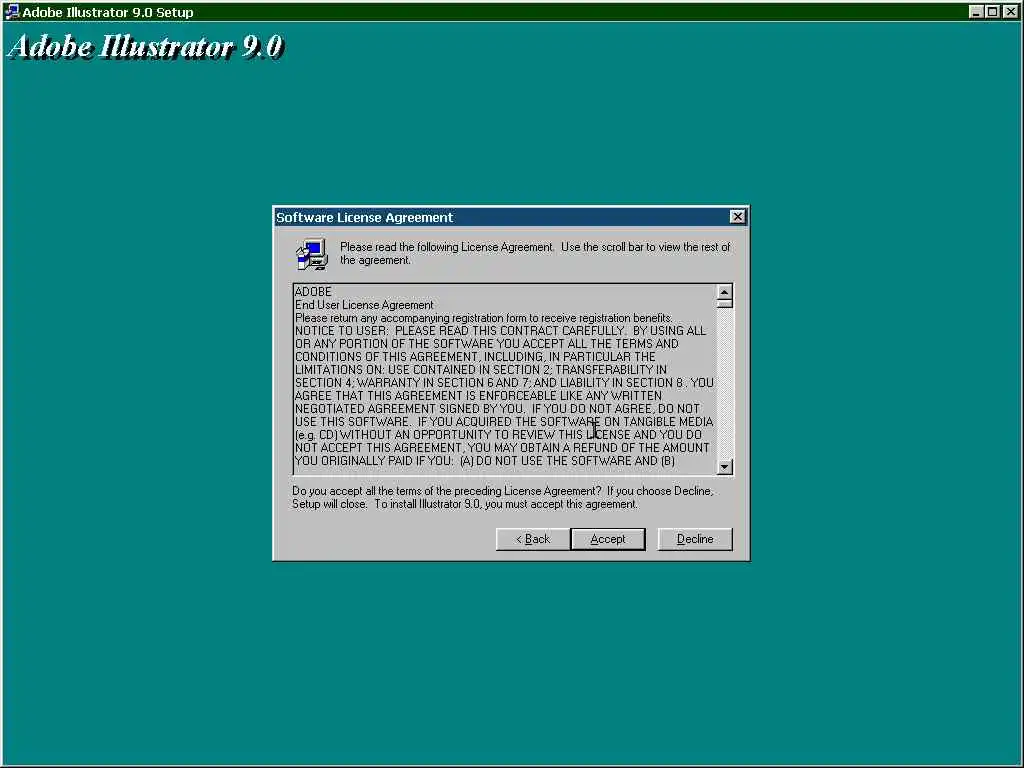Click the setup computer icon in dialog
Viewport: 1024px width, 768px height.
point(312,254)
